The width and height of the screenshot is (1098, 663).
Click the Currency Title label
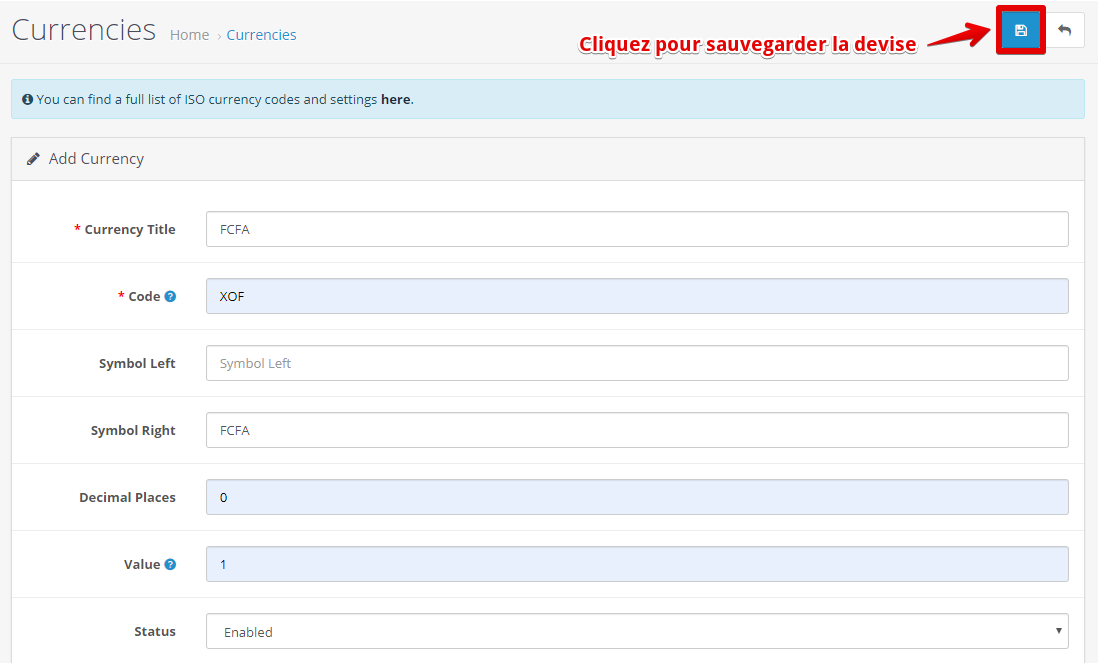pos(130,230)
